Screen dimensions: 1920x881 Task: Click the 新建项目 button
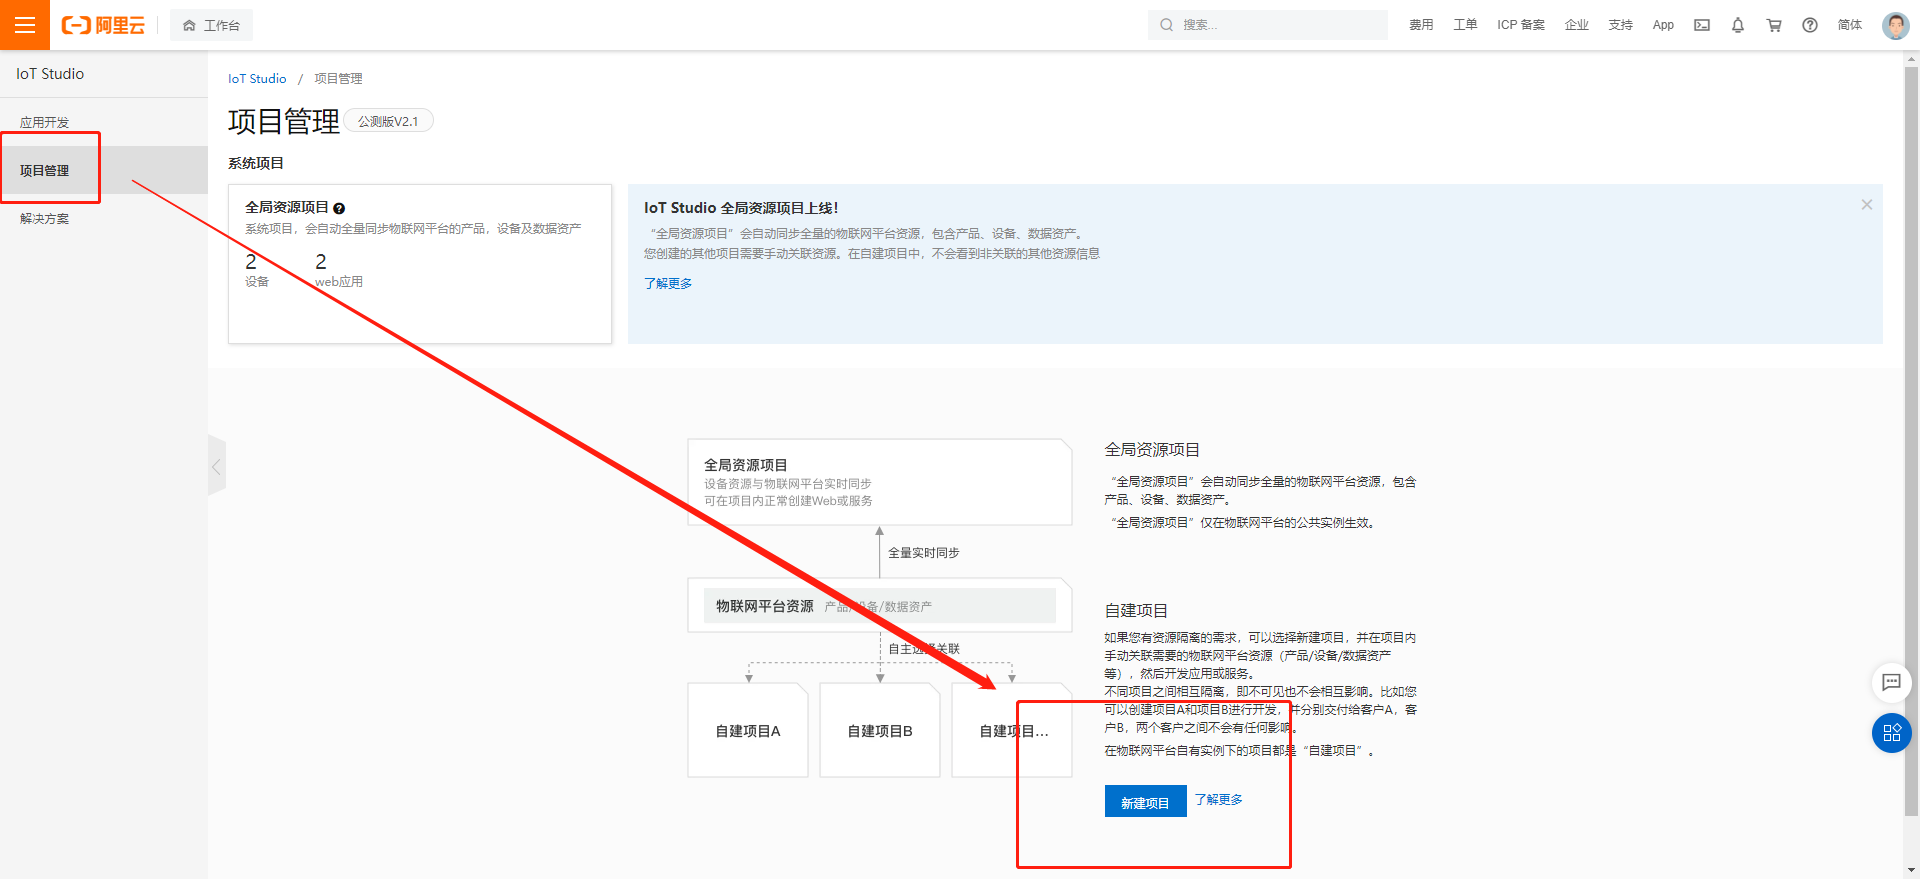tap(1145, 801)
